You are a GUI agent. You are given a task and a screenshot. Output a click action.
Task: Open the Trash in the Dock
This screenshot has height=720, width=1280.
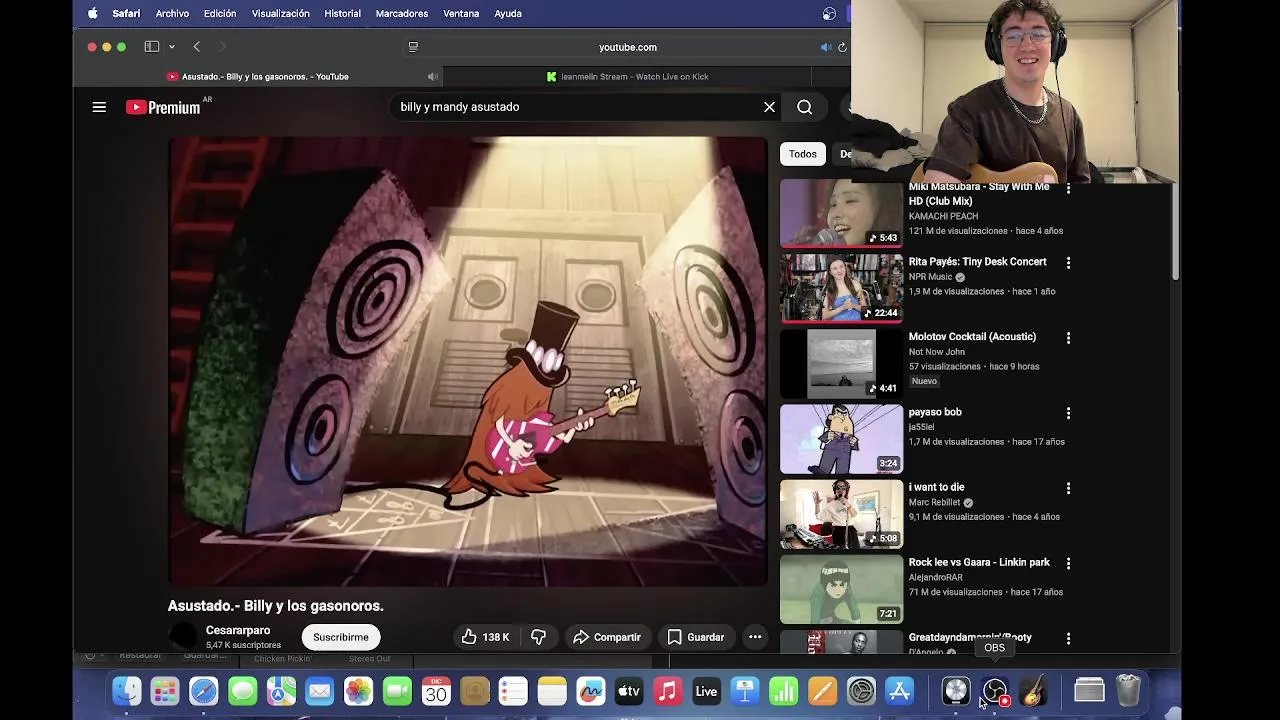click(1128, 691)
